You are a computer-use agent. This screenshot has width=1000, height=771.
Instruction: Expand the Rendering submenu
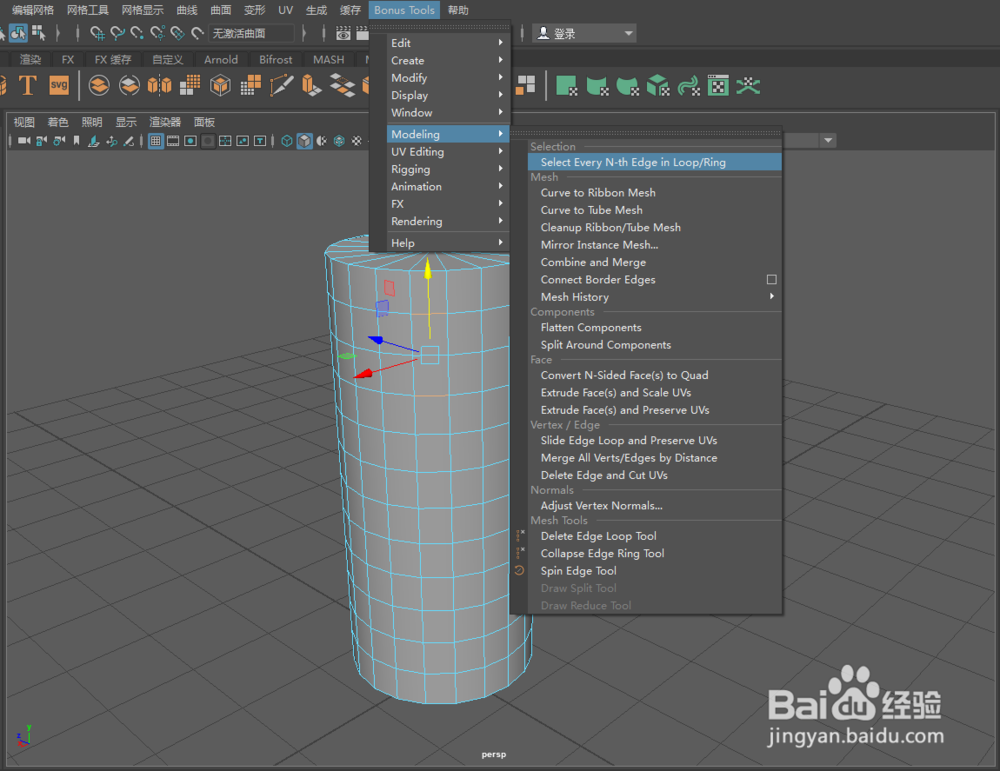448,221
